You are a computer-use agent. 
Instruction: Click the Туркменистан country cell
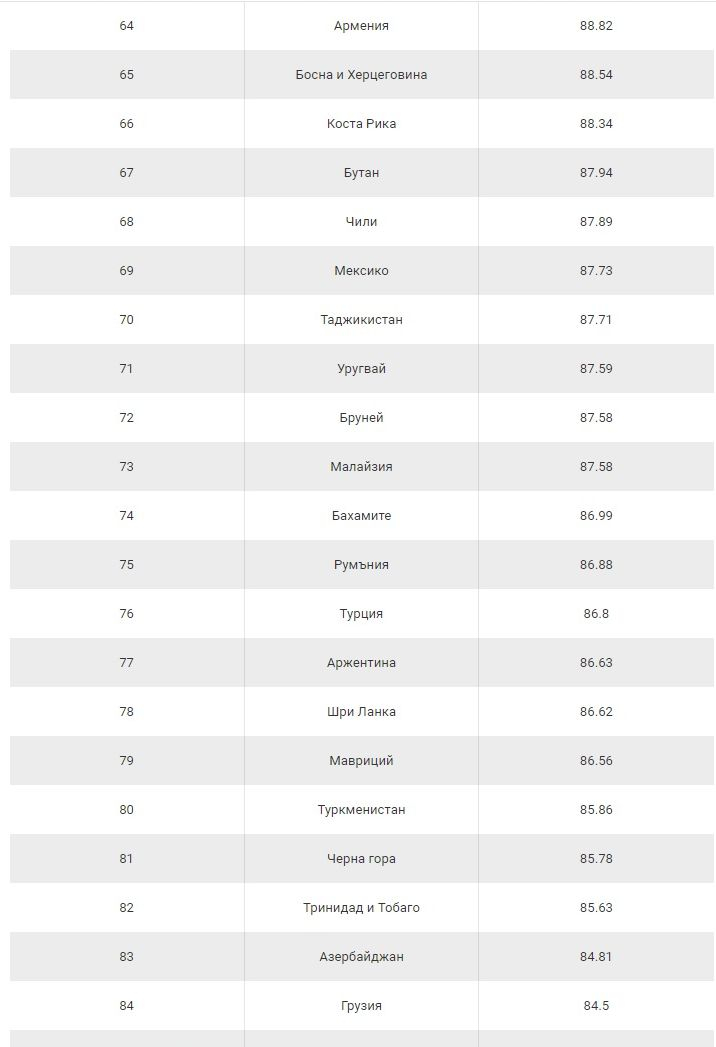[361, 809]
